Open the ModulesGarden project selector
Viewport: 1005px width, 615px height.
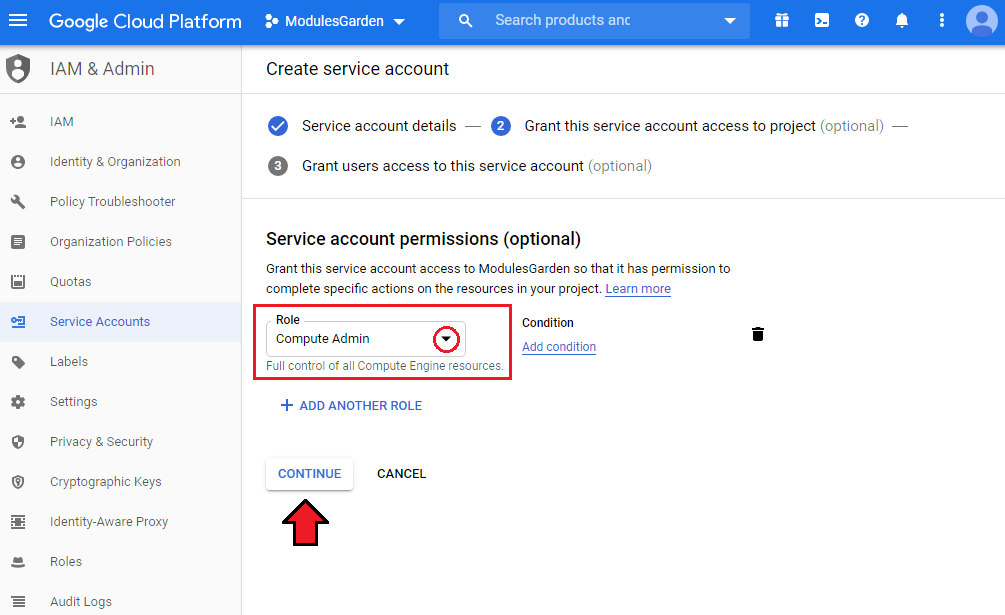[335, 21]
